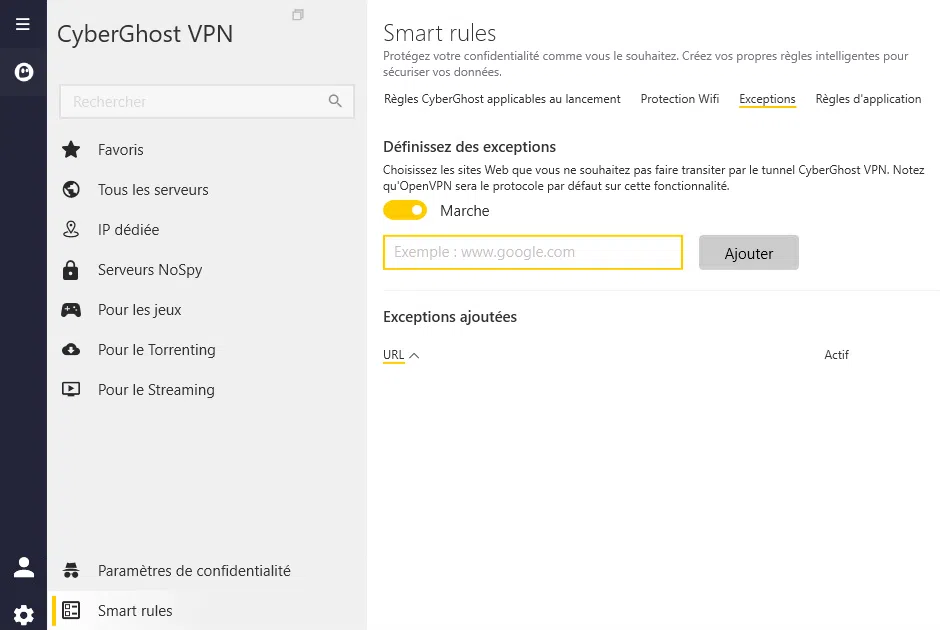Focus the exception URL example field
Image resolution: width=940 pixels, height=630 pixels.
(532, 253)
